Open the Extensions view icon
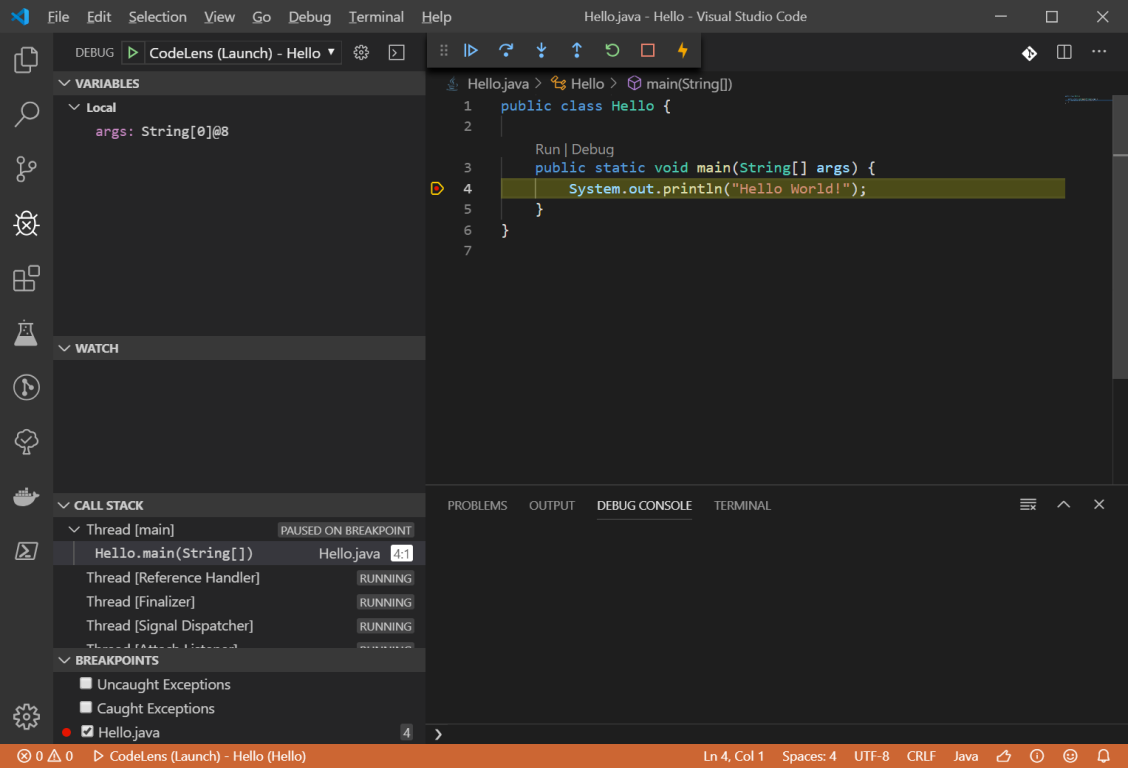The width and height of the screenshot is (1128, 768). click(26, 278)
